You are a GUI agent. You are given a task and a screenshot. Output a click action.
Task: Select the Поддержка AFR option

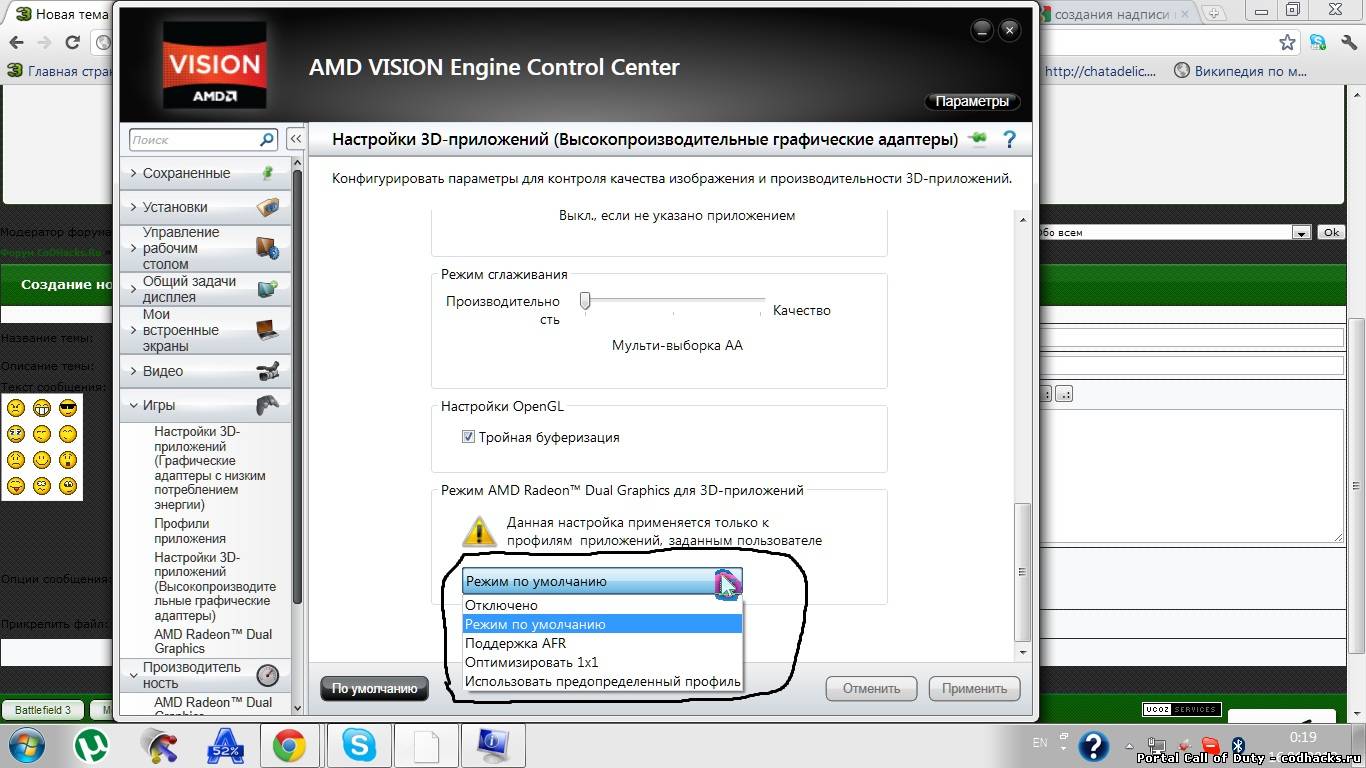[x=603, y=643]
